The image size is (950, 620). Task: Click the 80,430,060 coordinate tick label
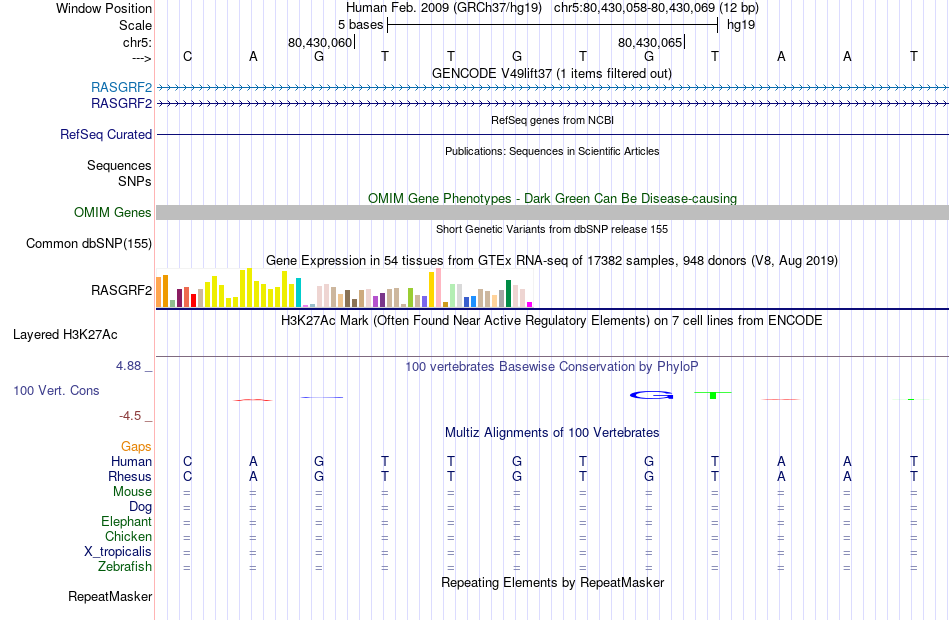pos(320,42)
